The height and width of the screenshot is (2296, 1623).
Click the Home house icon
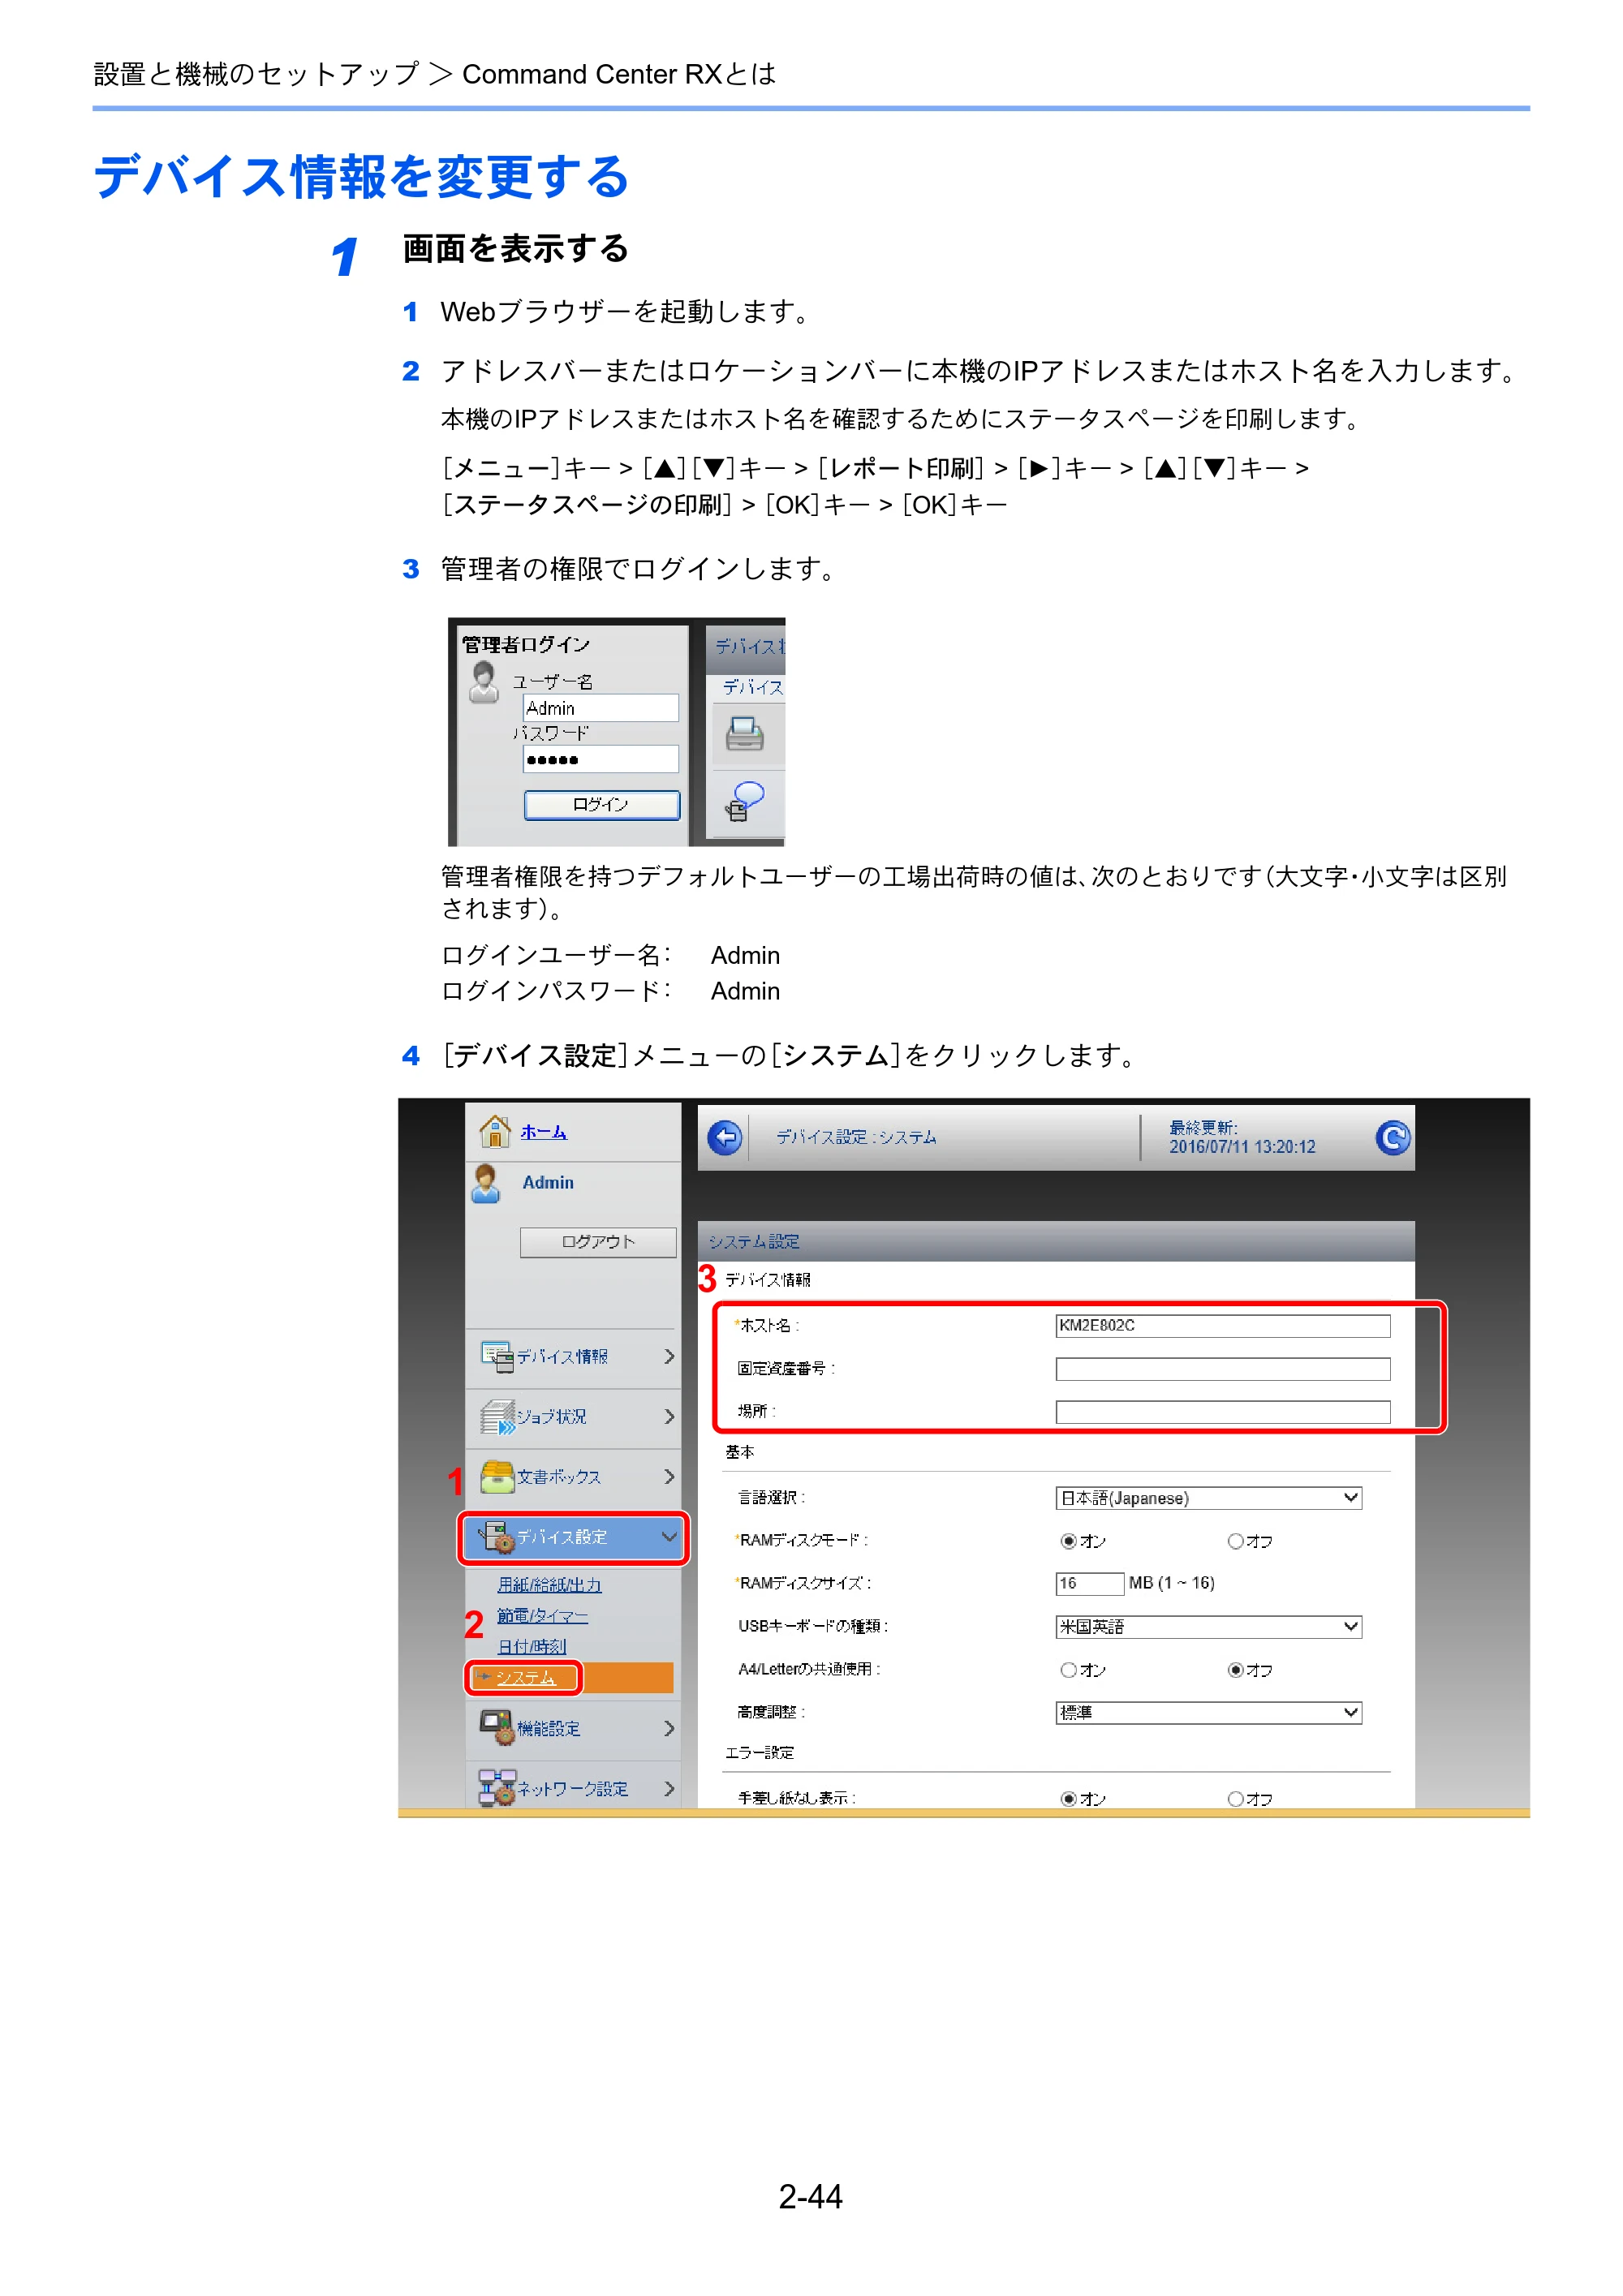[x=495, y=1131]
